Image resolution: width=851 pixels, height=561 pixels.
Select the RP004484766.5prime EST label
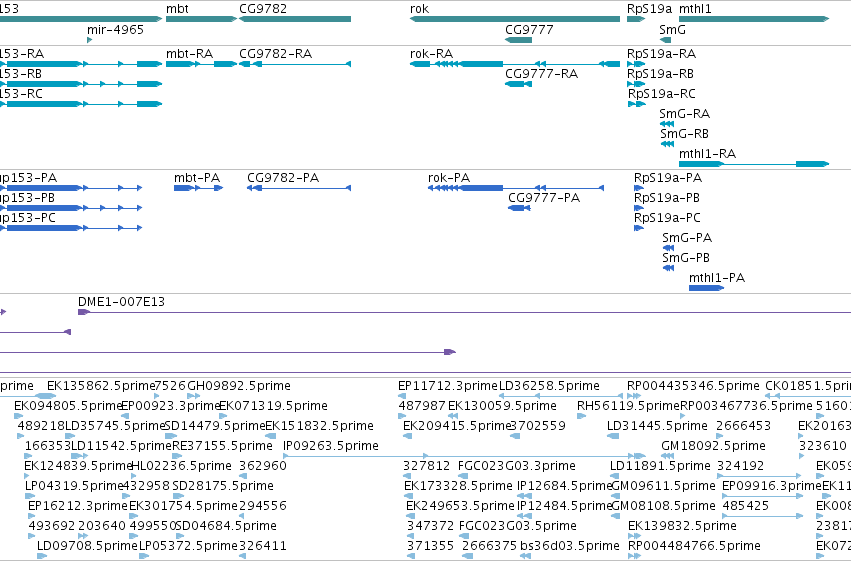(694, 547)
